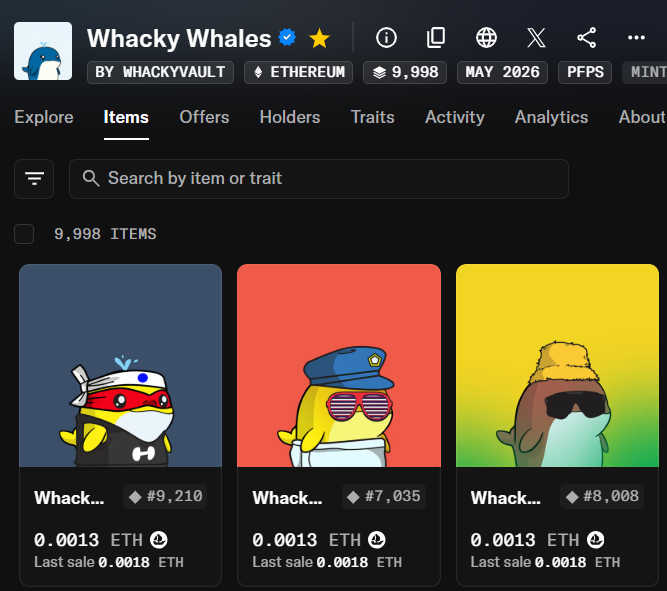Viewport: 667px width, 591px height.
Task: Go to the Holders tab
Action: click(290, 117)
